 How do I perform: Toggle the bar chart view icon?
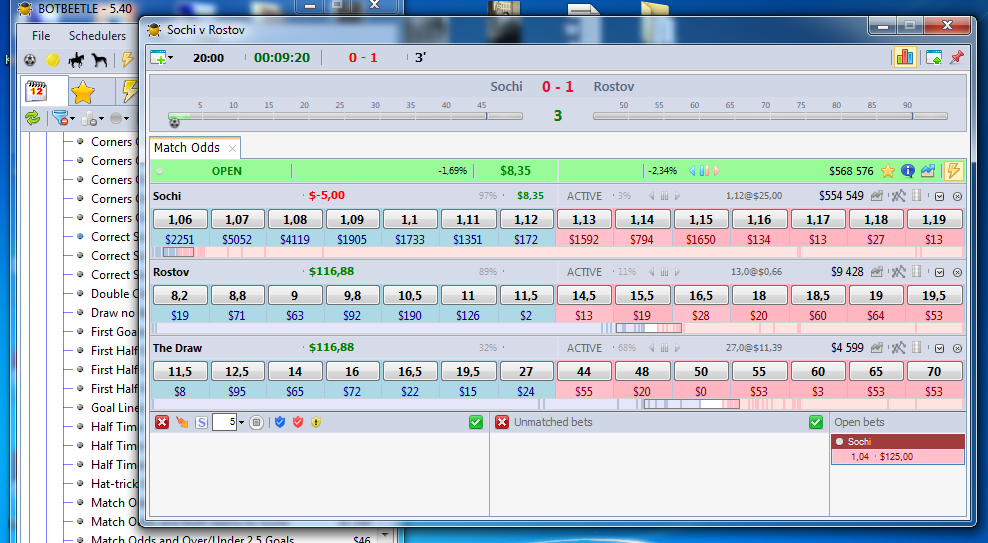905,57
